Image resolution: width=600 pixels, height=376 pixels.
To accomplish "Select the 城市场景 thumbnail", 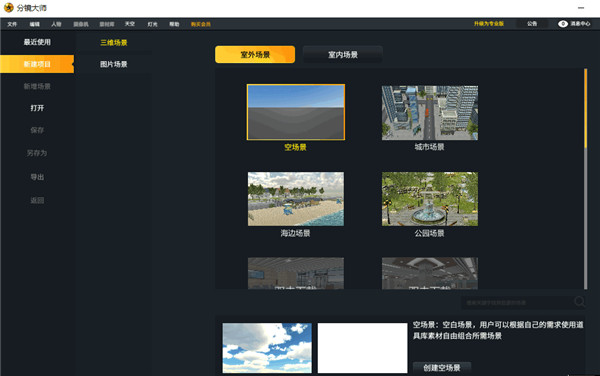I will 430,112.
